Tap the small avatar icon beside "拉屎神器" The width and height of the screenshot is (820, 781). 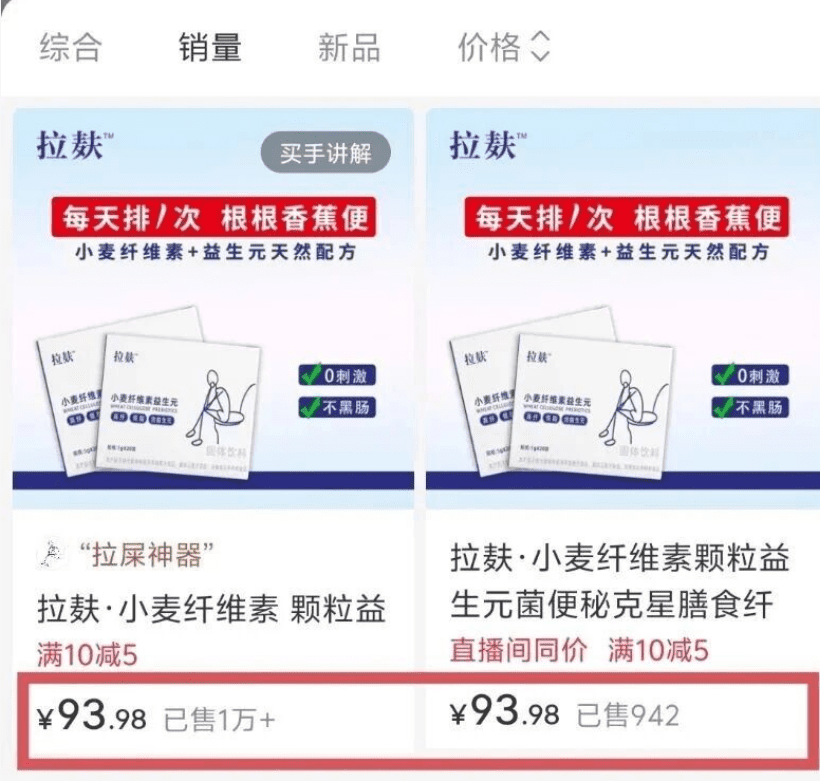click(52, 554)
